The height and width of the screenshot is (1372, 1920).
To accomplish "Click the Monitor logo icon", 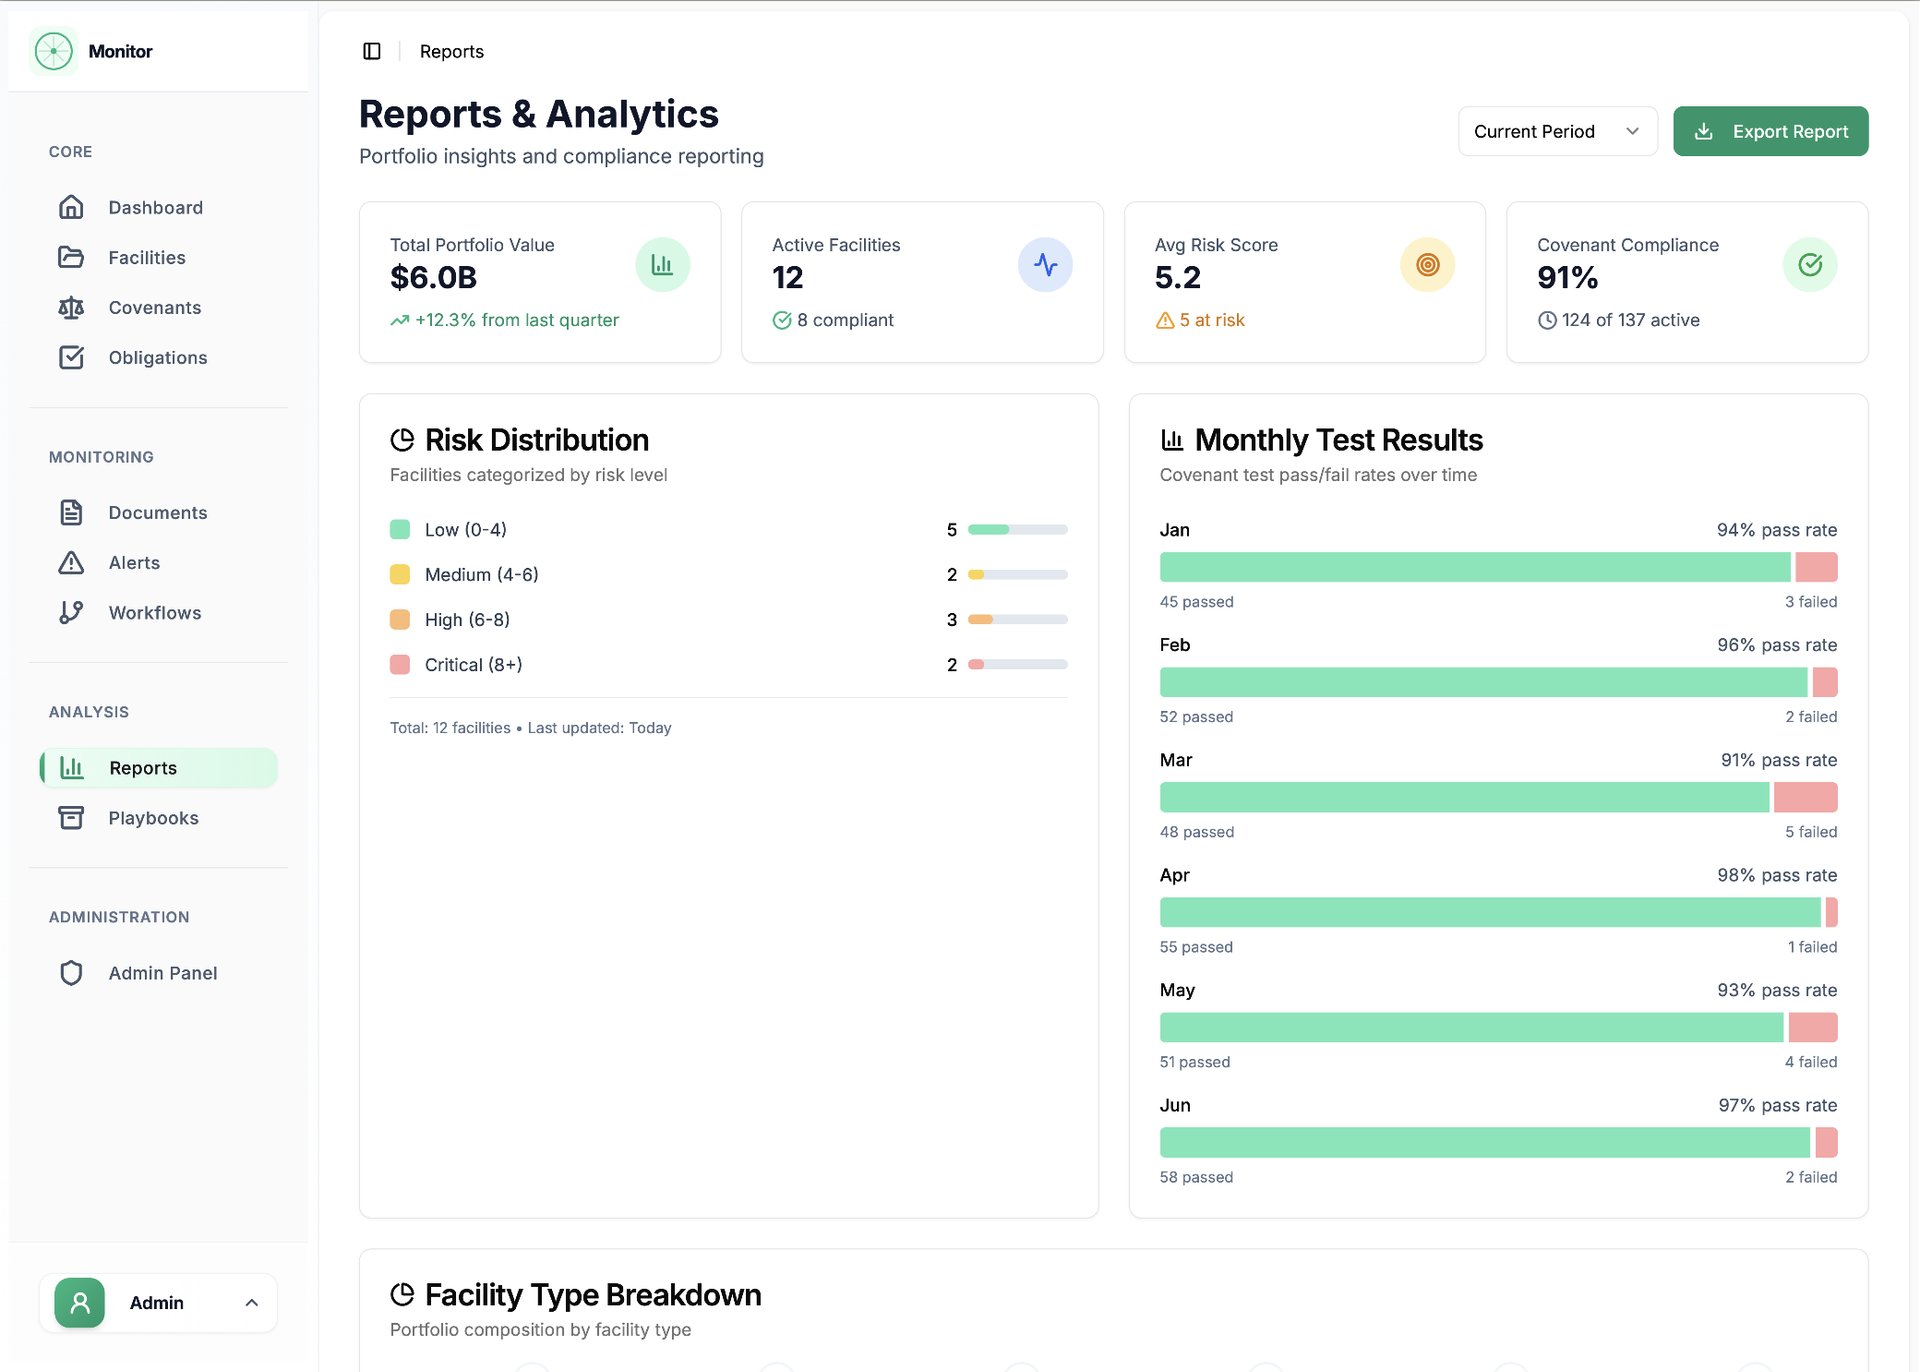I will tap(53, 51).
